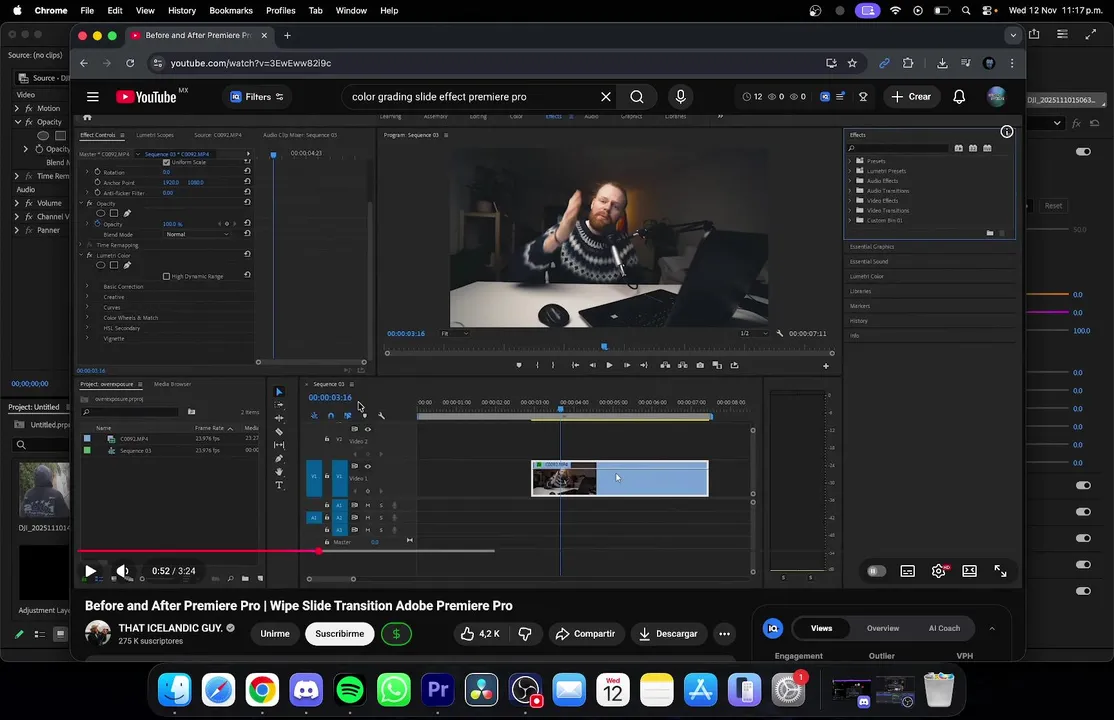Go back in Chrome

click(84, 63)
